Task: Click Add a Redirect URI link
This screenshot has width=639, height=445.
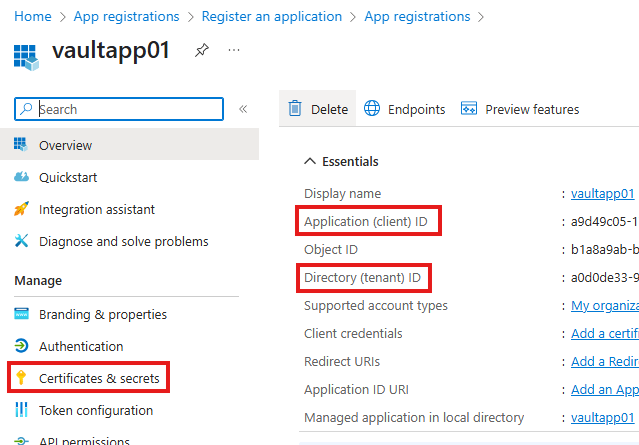Action: coord(605,361)
